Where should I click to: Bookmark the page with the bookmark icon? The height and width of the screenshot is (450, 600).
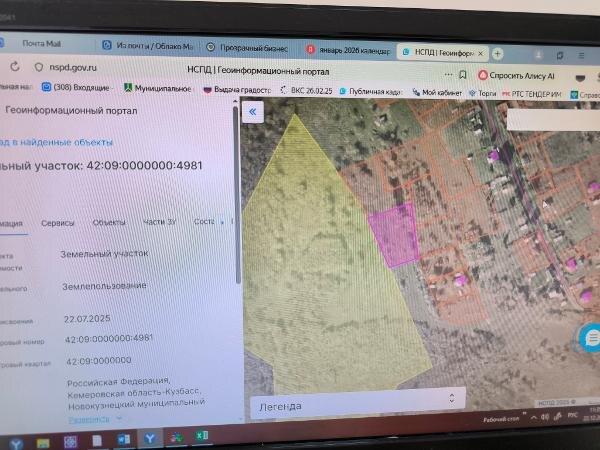(463, 75)
